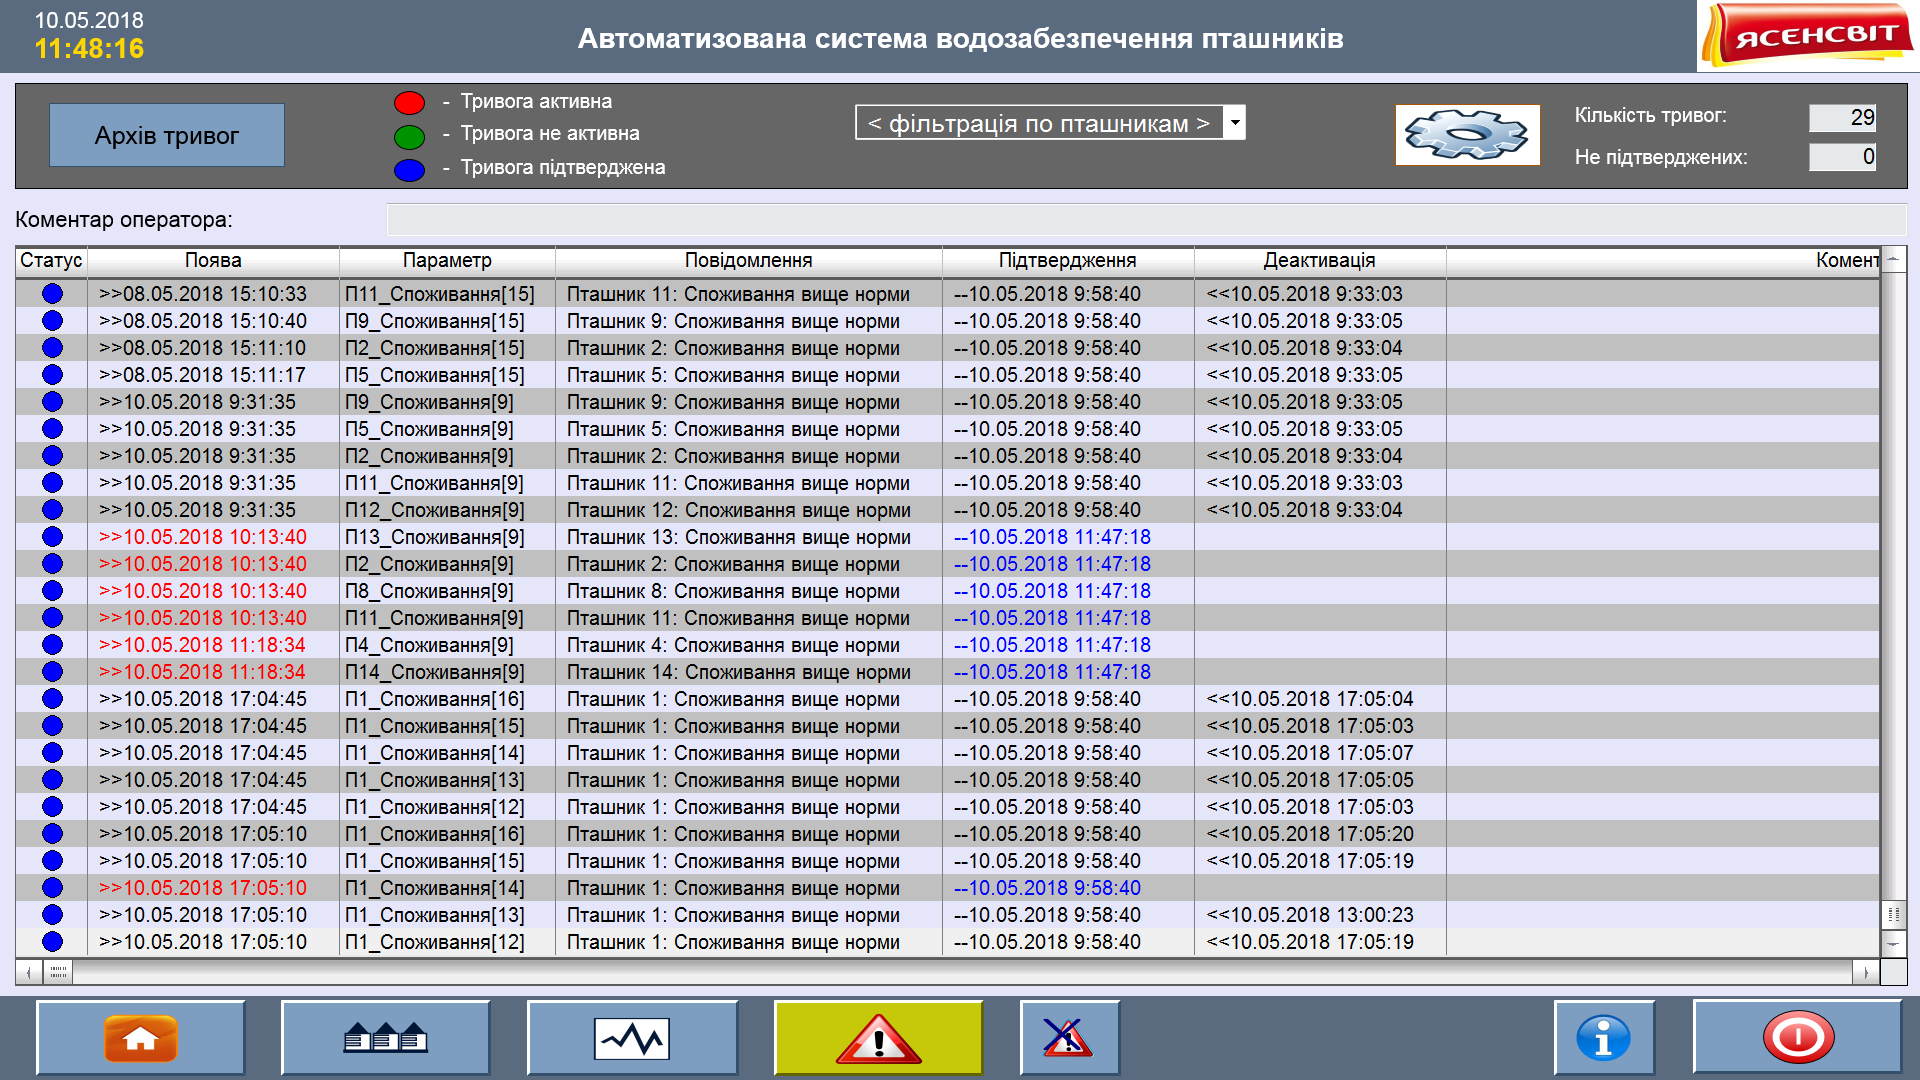1920x1080 pixels.
Task: Click status dot of first alarm row
Action: 52,294
